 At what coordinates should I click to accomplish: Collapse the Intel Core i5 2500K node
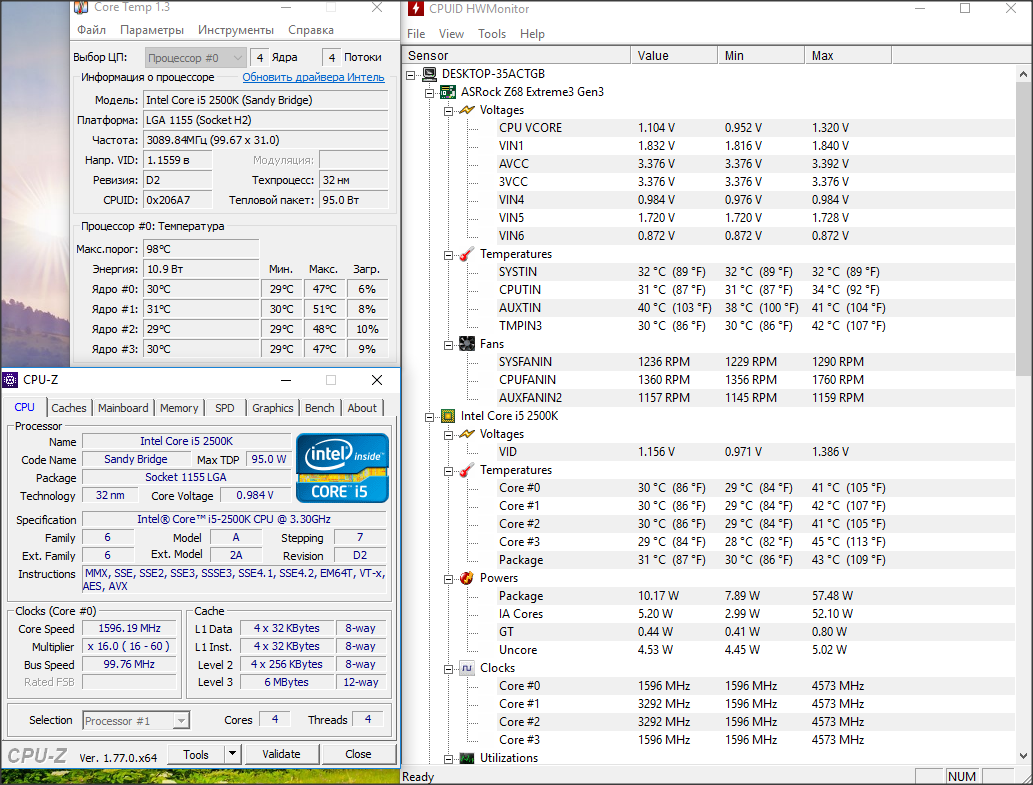coord(430,417)
